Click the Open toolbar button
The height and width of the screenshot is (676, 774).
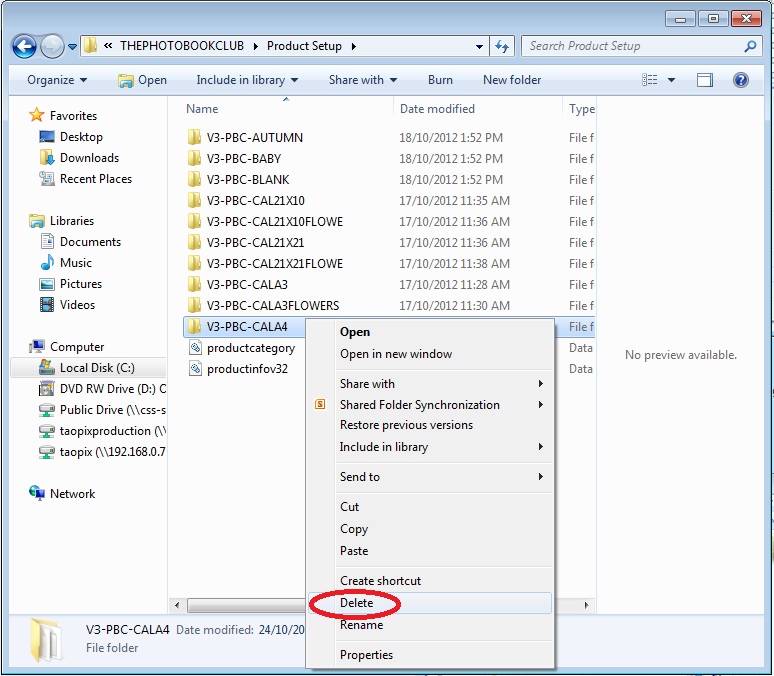(x=142, y=80)
